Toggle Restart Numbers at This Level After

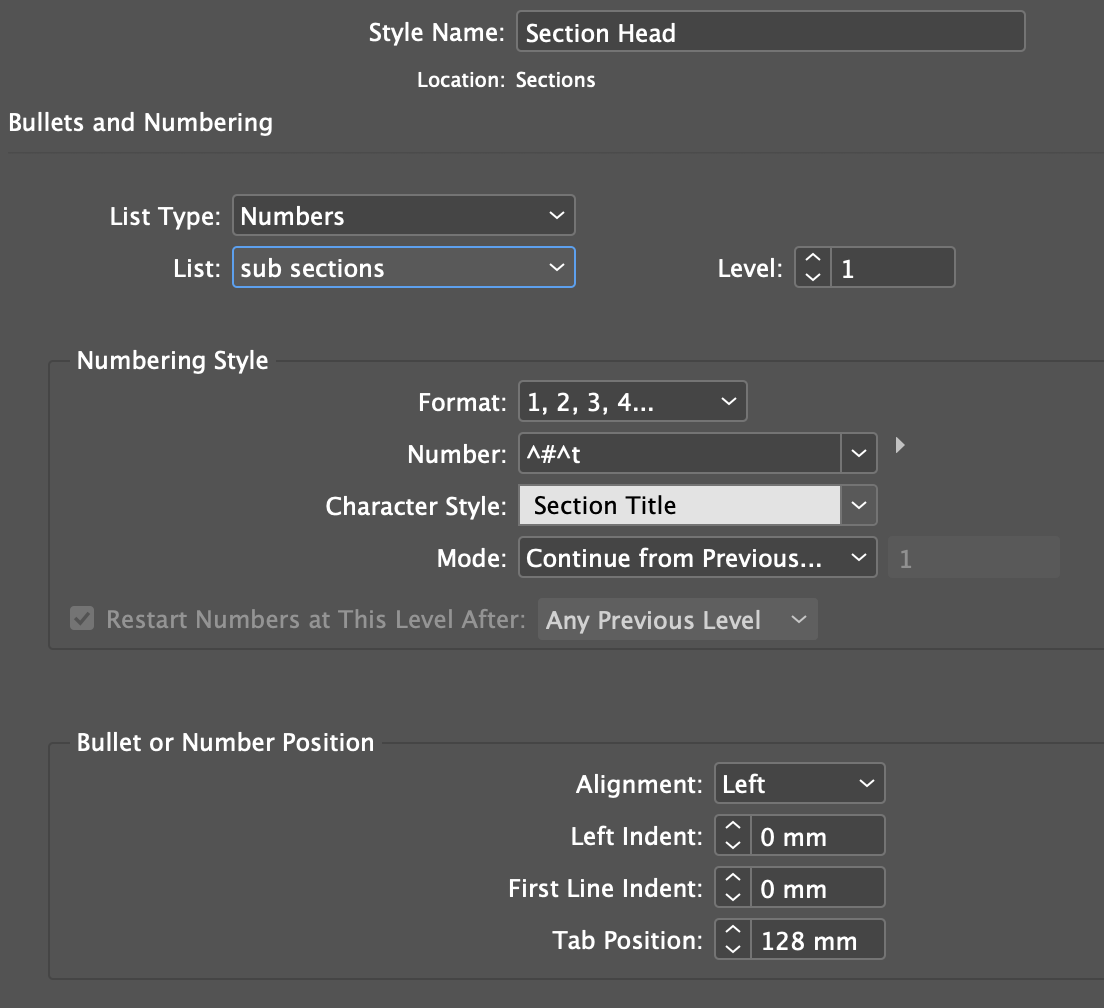pyautogui.click(x=82, y=620)
